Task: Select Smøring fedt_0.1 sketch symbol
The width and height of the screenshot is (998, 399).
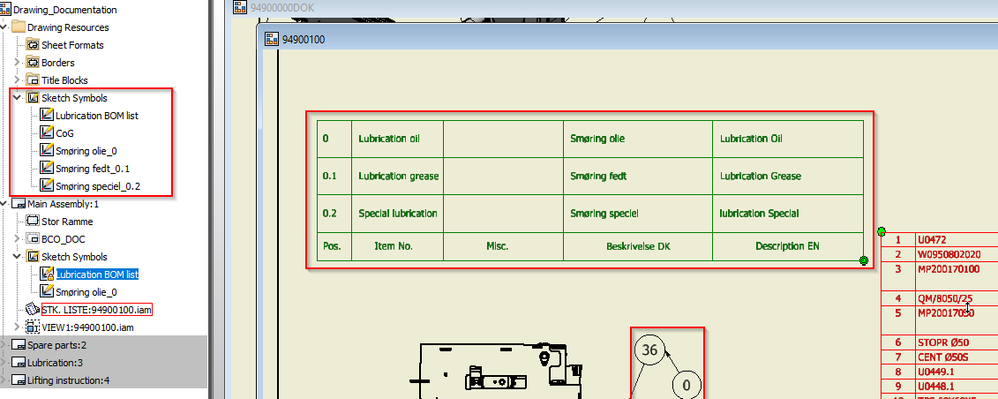Action: (x=93, y=169)
